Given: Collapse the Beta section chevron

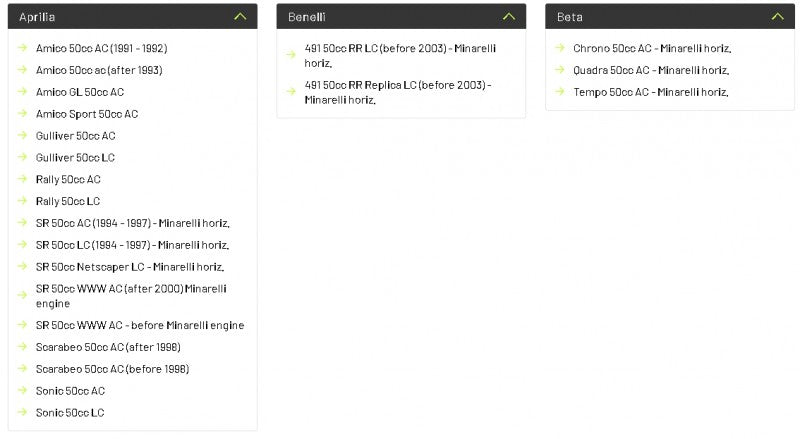Looking at the screenshot, I should pyautogui.click(x=777, y=17).
